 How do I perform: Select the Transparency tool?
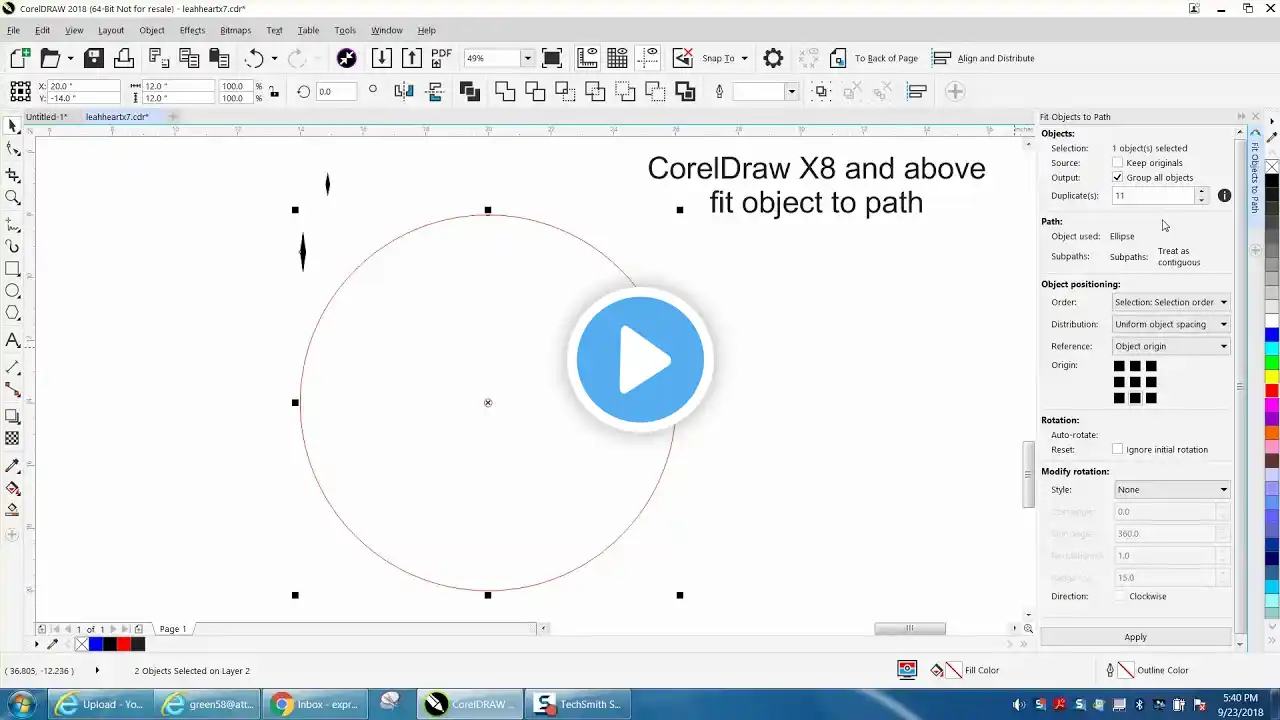coord(13,439)
